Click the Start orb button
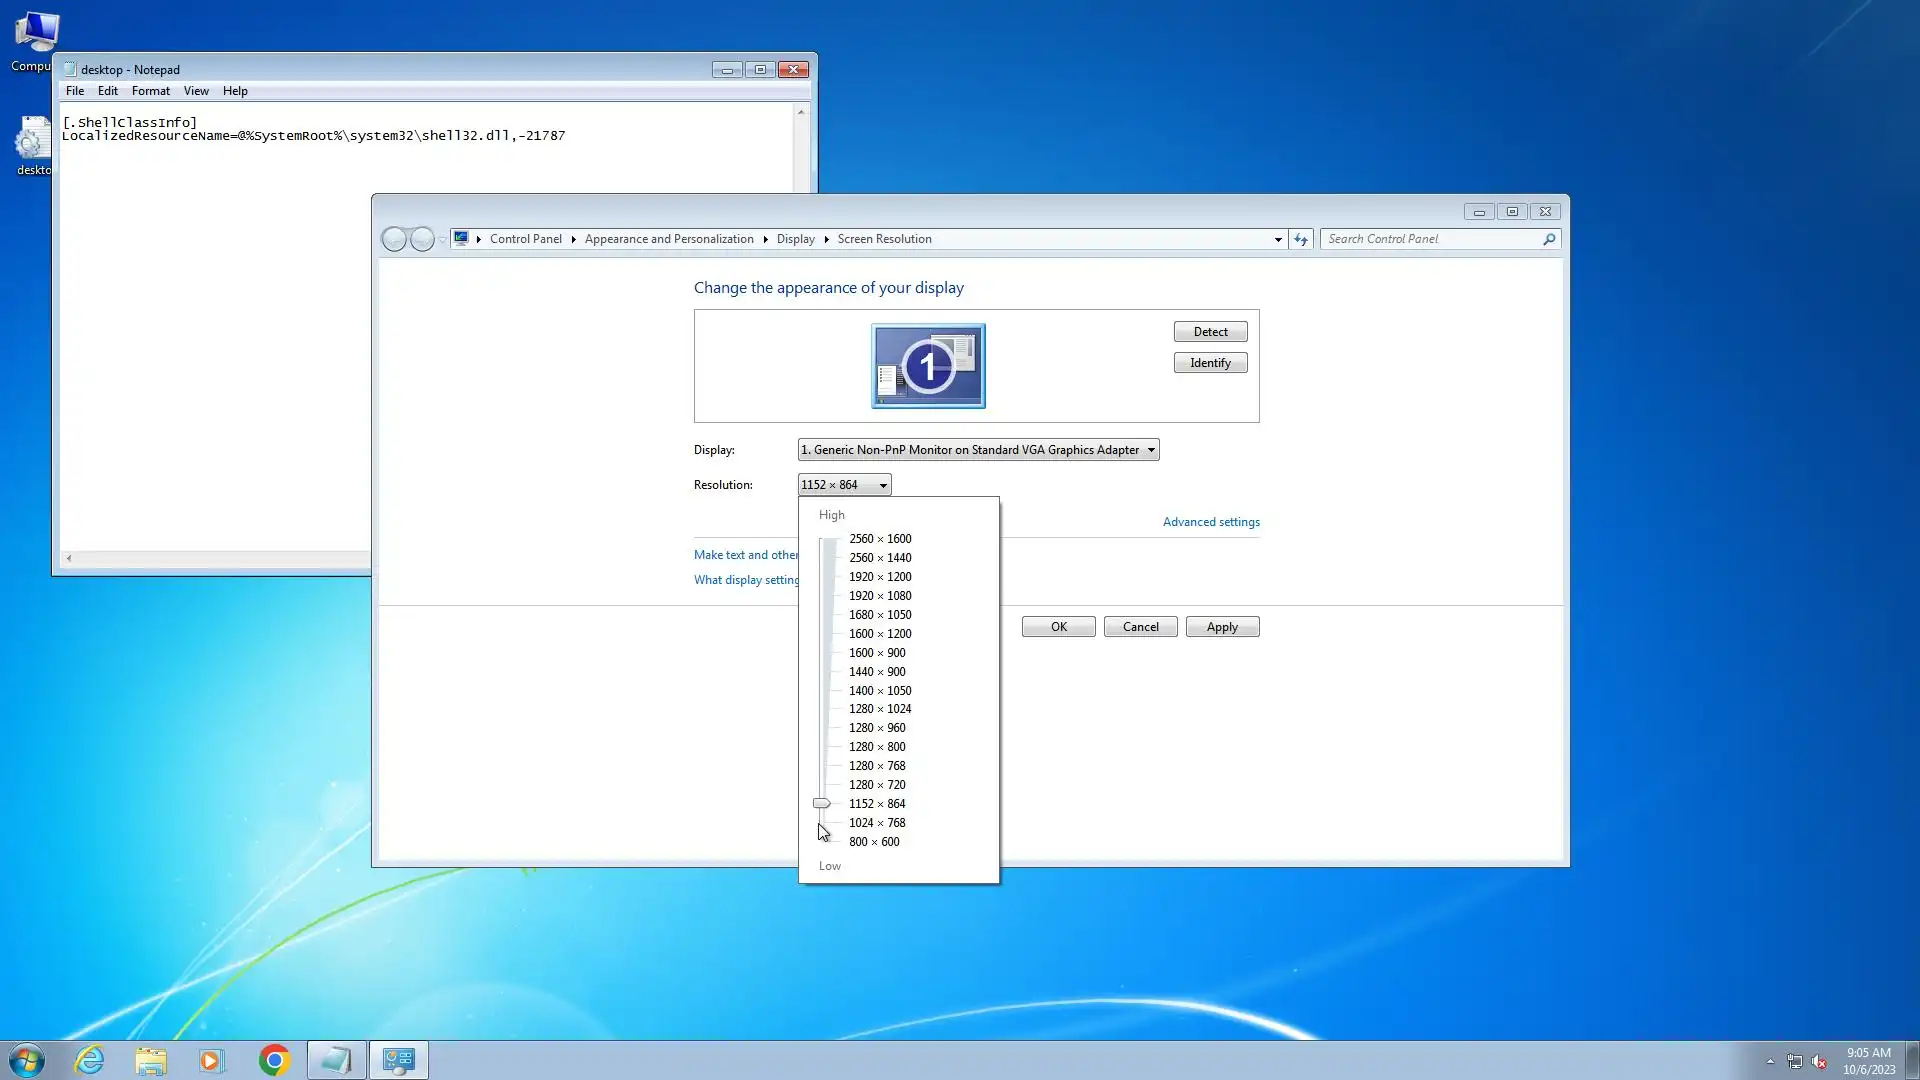 point(27,1060)
